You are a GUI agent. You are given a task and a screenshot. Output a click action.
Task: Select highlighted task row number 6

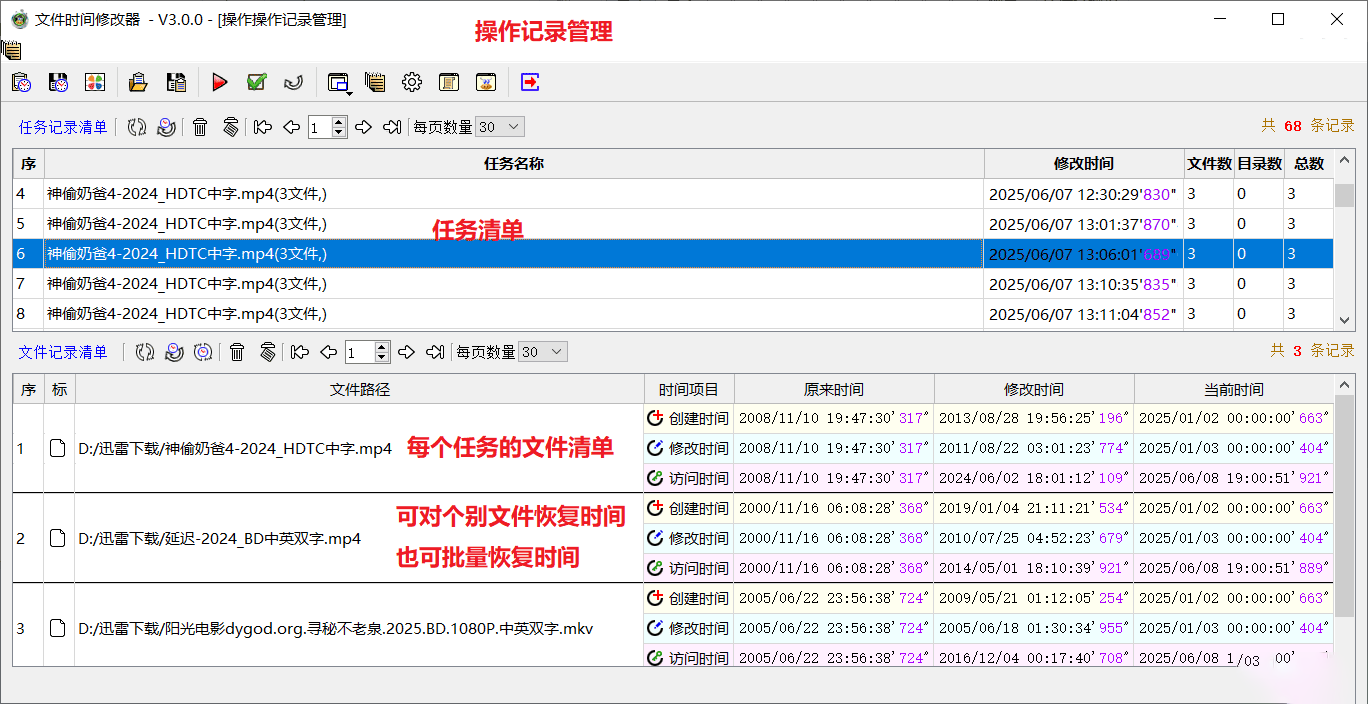[673, 254]
